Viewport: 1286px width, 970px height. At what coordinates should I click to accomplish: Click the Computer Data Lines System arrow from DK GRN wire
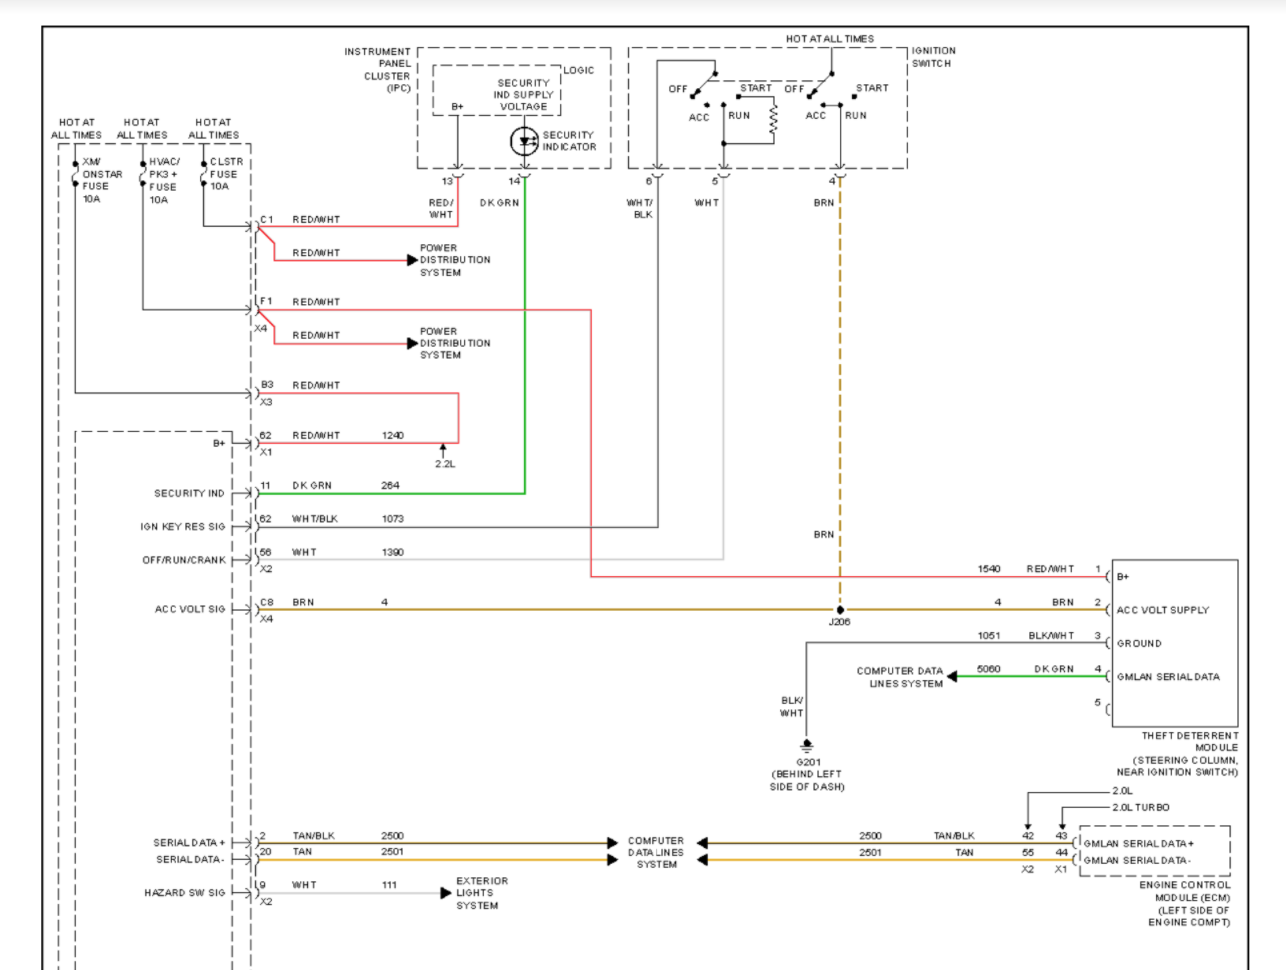click(953, 677)
